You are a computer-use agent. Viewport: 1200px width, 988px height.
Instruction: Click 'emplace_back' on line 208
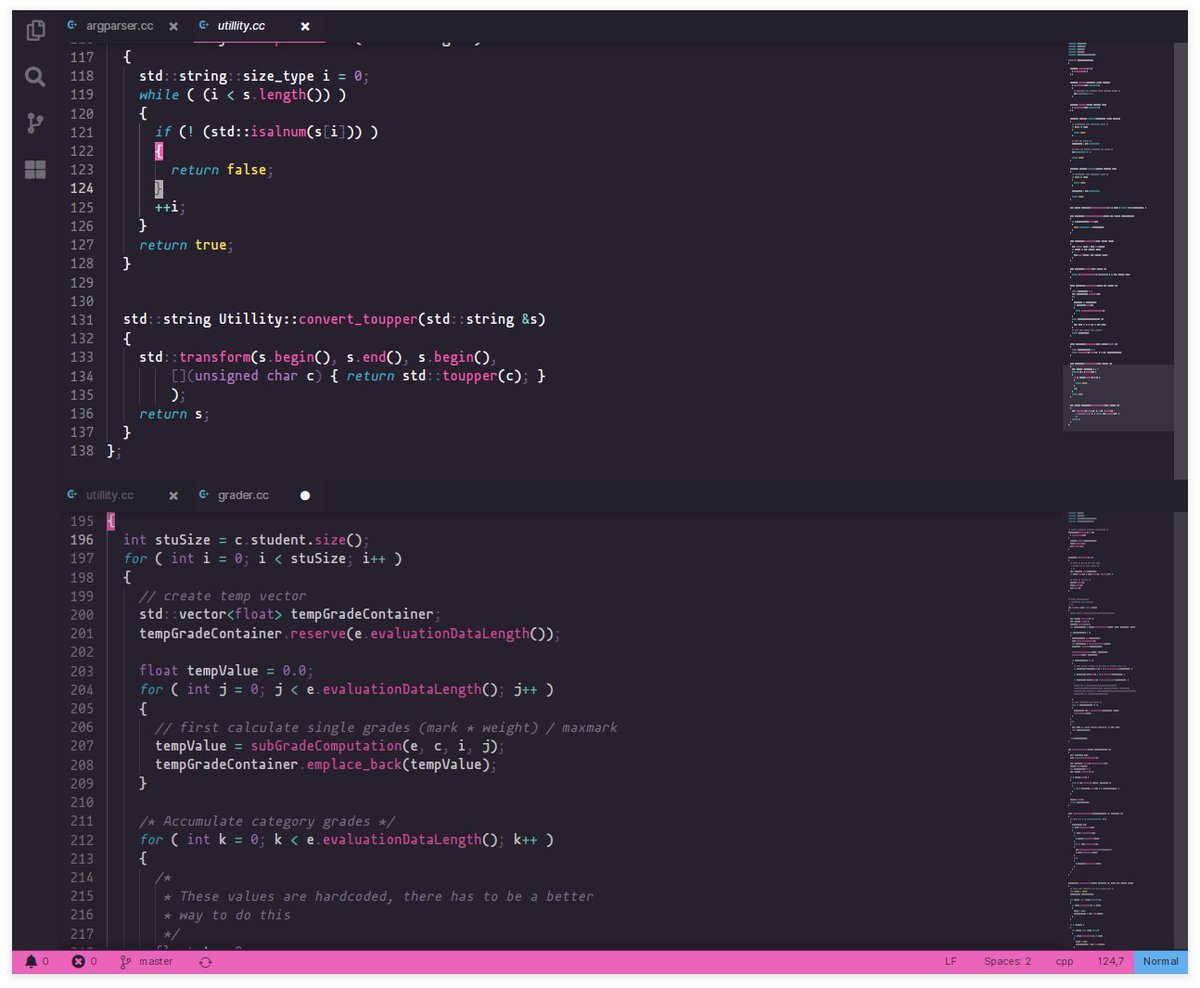[x=353, y=765]
